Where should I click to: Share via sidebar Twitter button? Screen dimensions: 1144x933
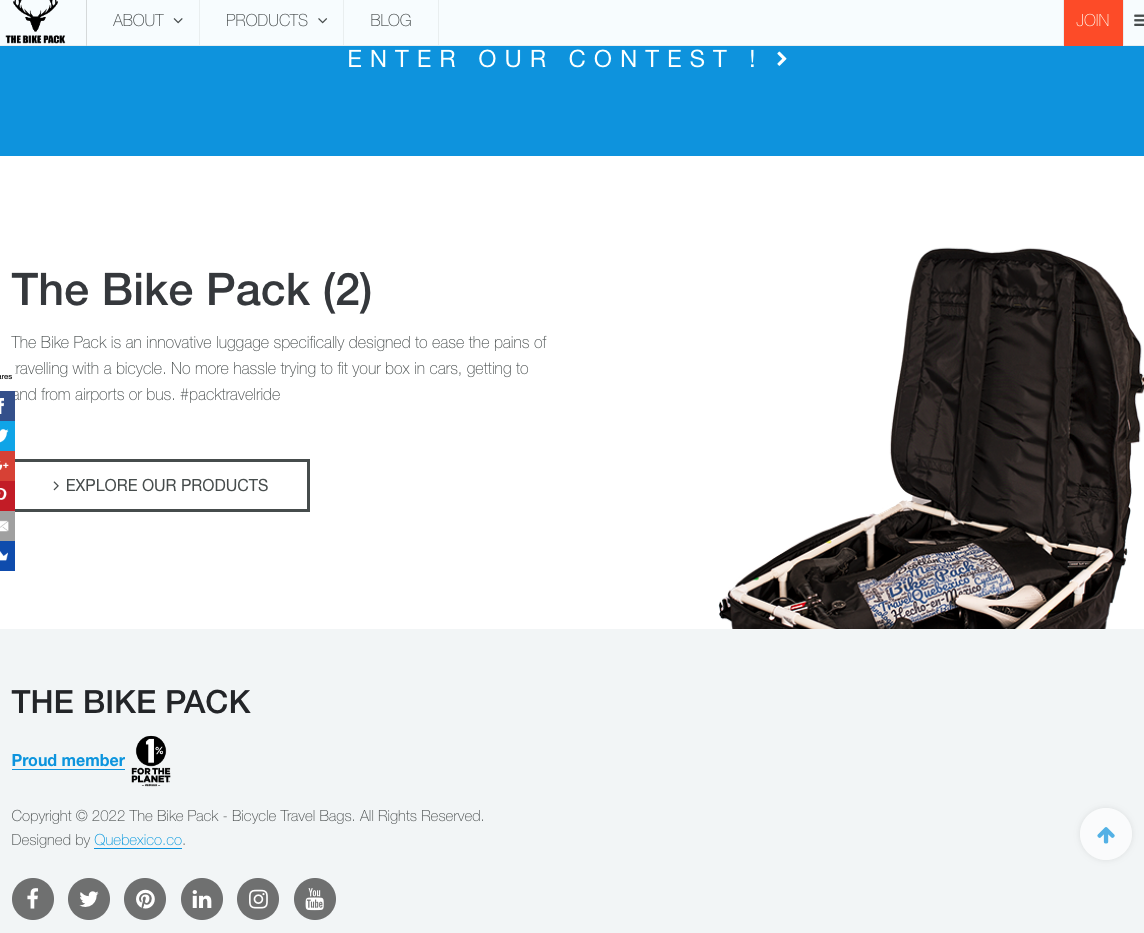7,435
